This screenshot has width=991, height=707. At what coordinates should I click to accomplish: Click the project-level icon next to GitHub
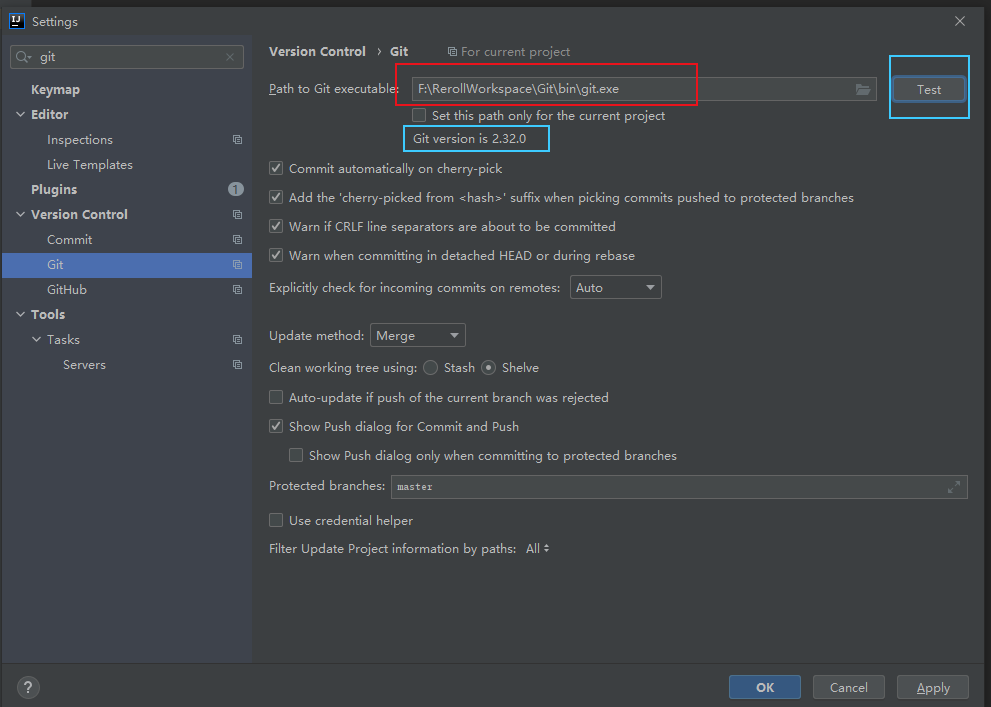(238, 289)
